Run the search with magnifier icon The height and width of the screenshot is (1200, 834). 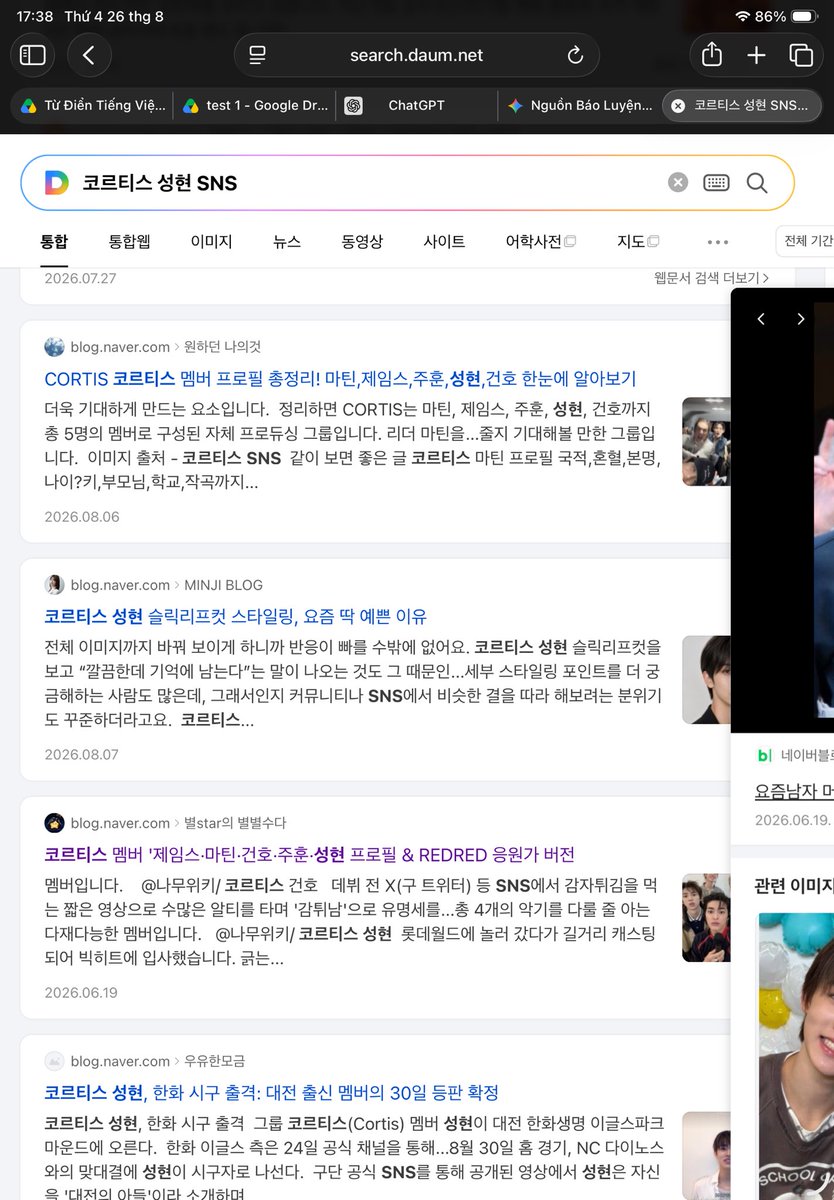tap(757, 182)
